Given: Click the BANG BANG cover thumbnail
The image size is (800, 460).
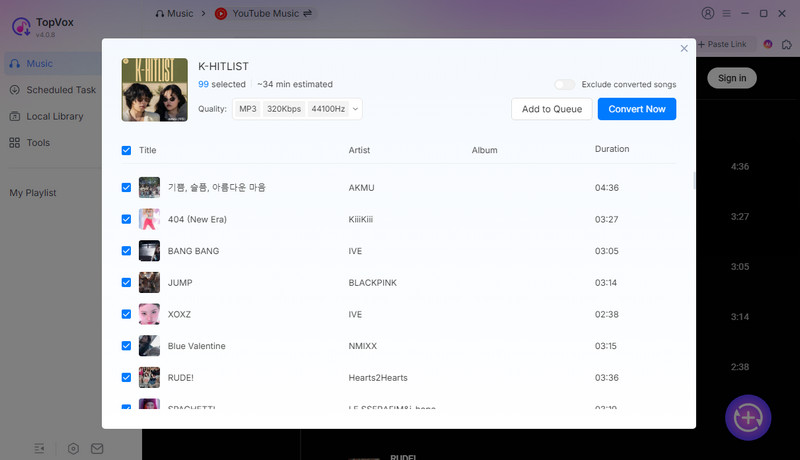Looking at the screenshot, I should (x=149, y=251).
